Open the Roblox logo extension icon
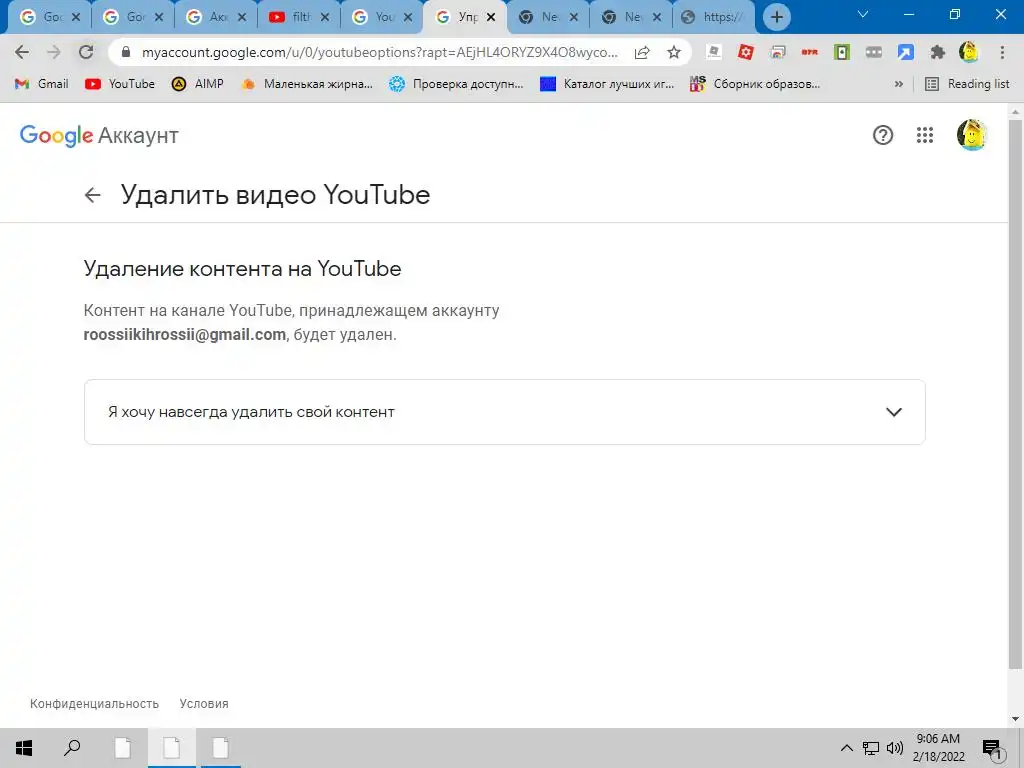 [x=714, y=52]
